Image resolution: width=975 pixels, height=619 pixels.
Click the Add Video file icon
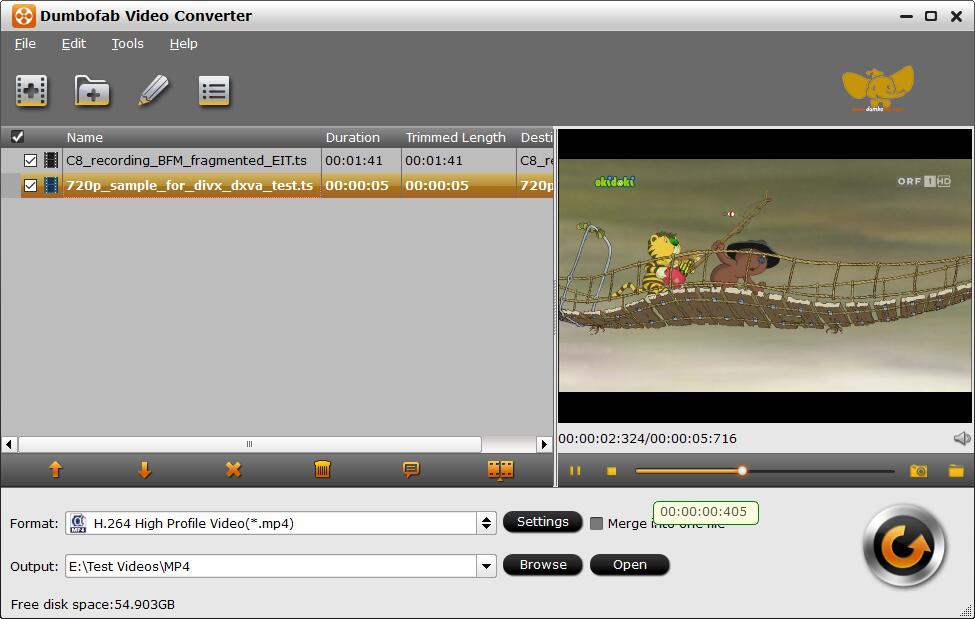coord(32,91)
